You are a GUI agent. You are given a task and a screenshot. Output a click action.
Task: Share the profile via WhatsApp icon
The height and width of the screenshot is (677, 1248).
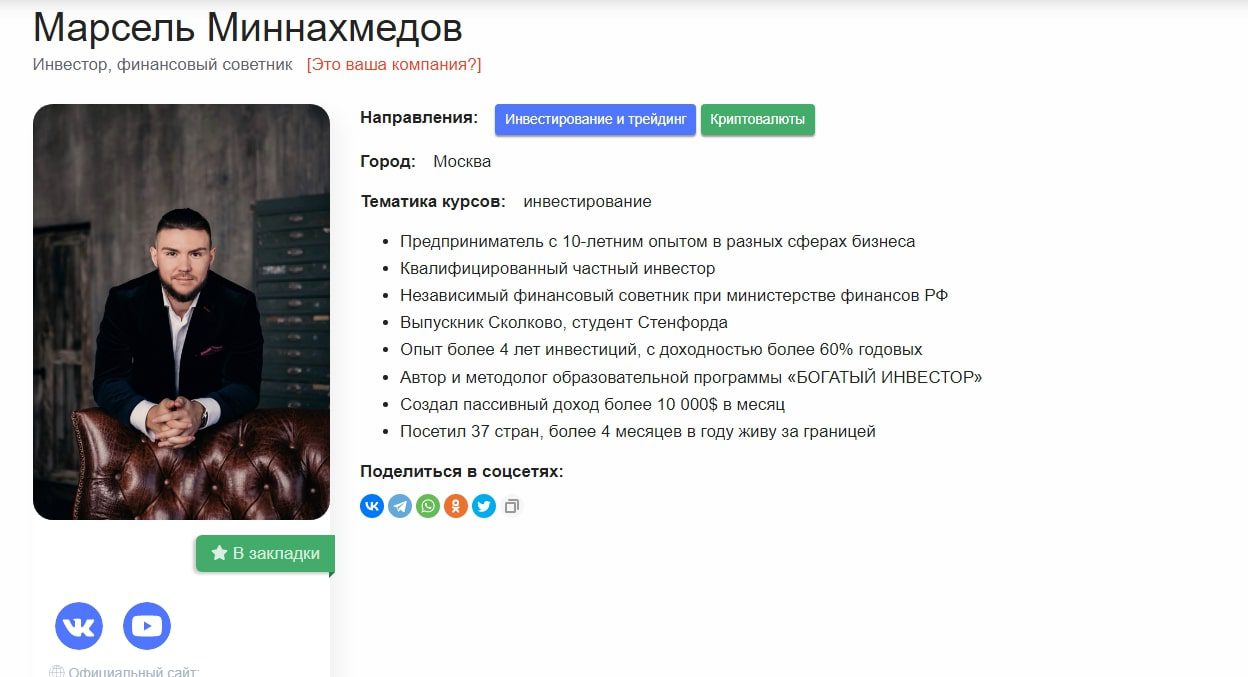pos(428,506)
